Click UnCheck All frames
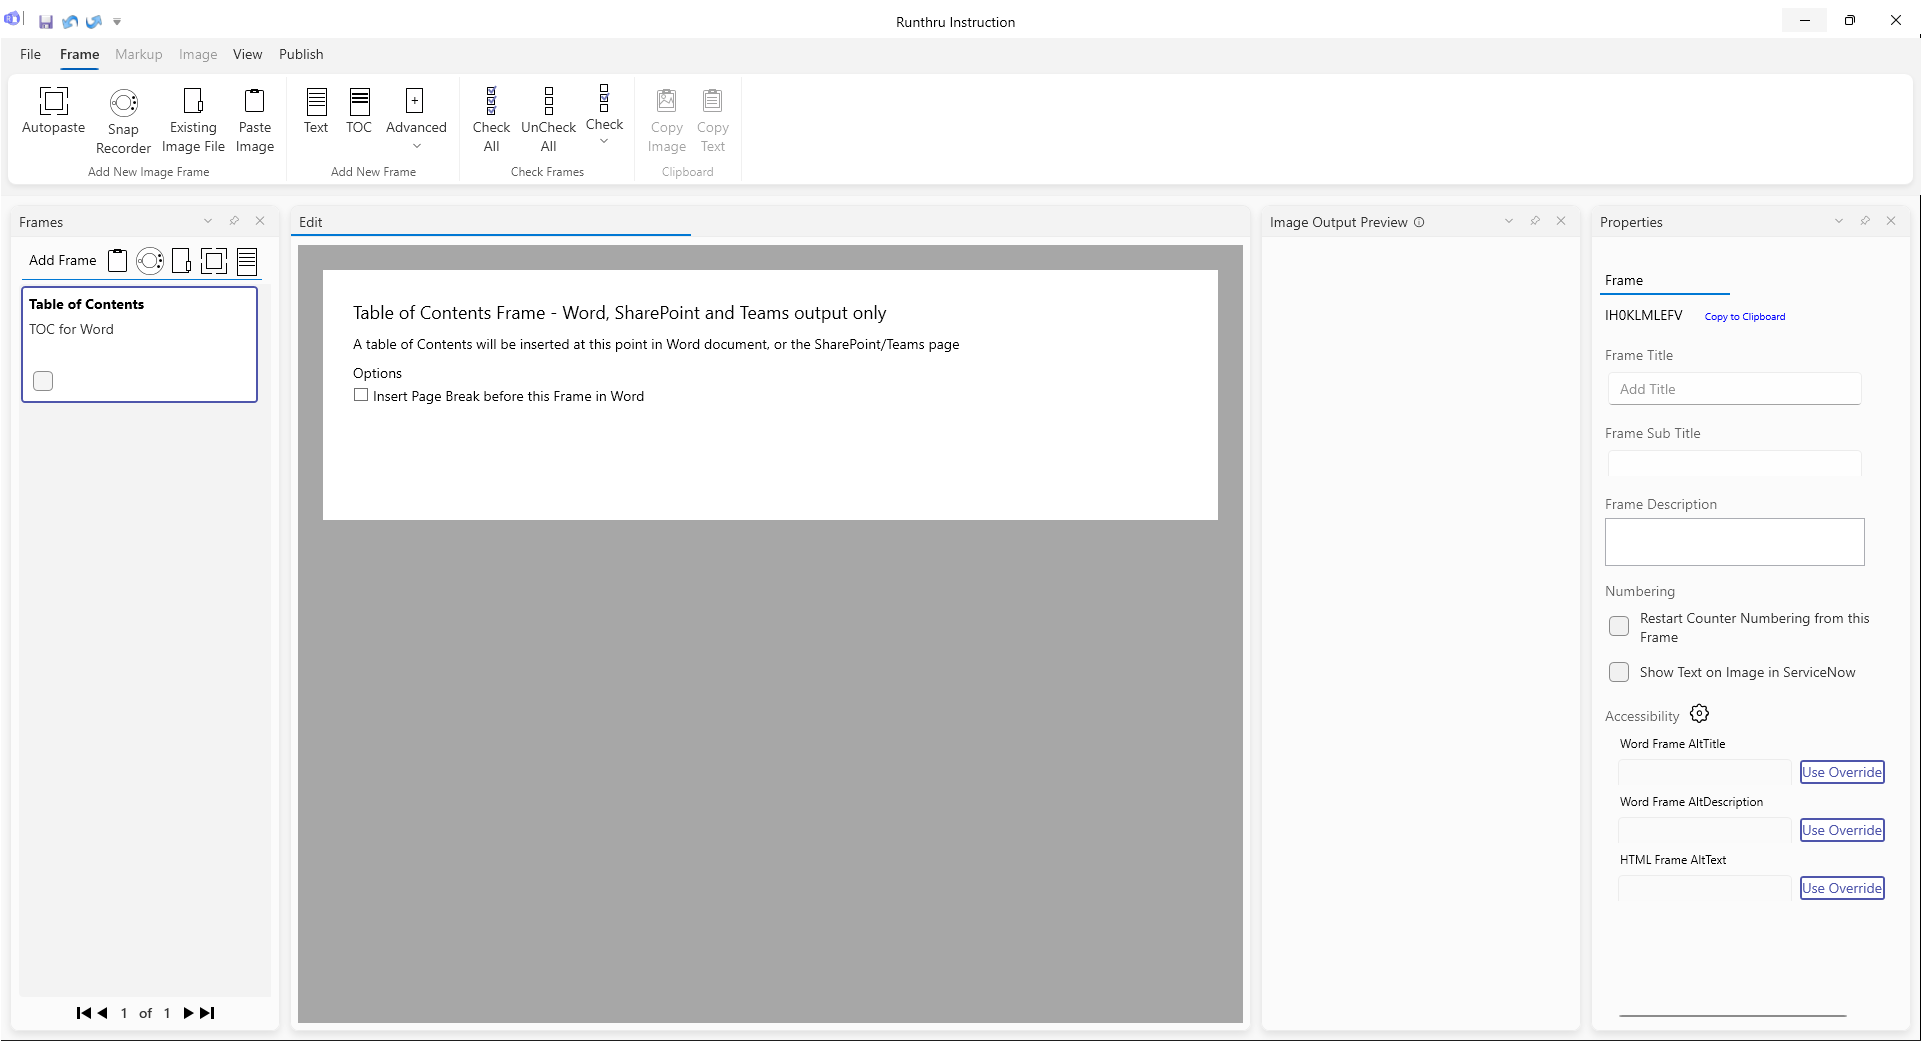The height and width of the screenshot is (1041, 1922). pos(548,102)
